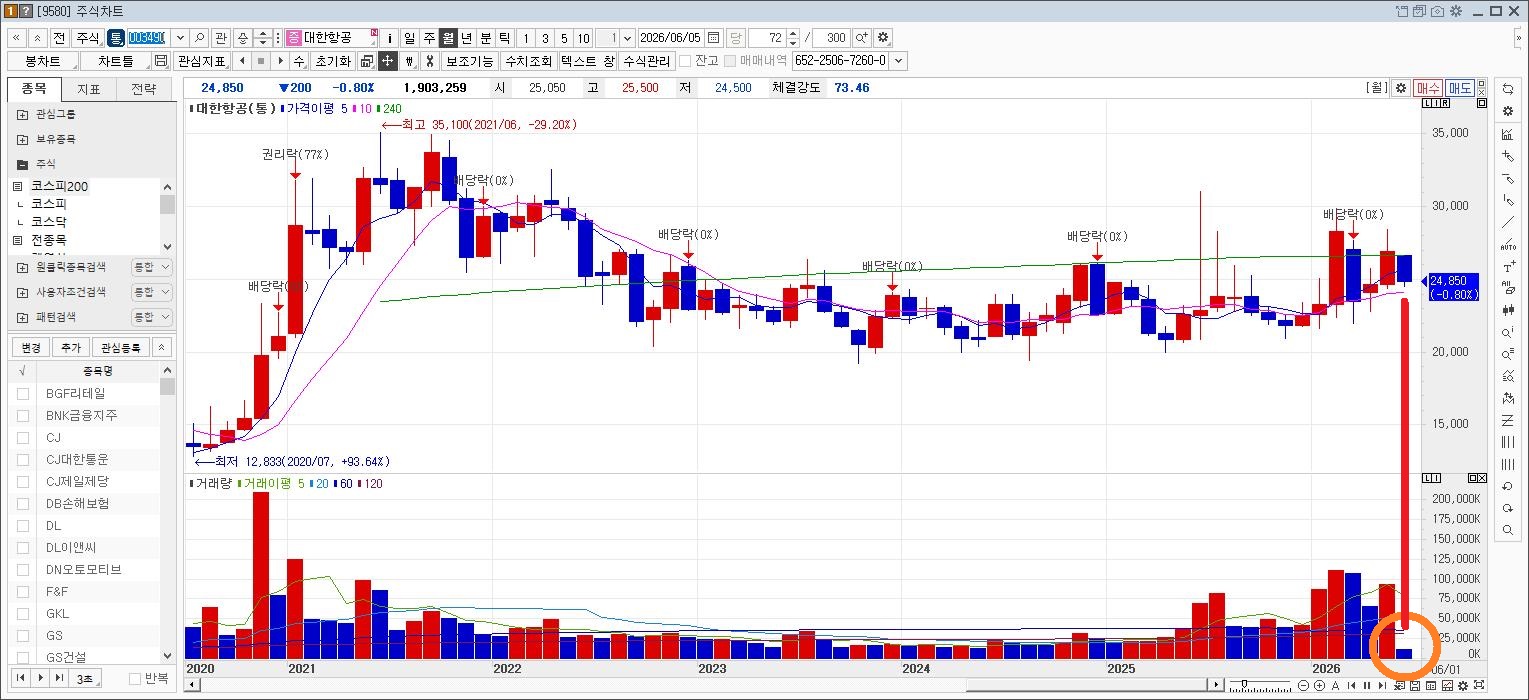Viewport: 1529px width, 700px height.
Task: Check the BNK금융지주 checkbox
Action: click(23, 415)
